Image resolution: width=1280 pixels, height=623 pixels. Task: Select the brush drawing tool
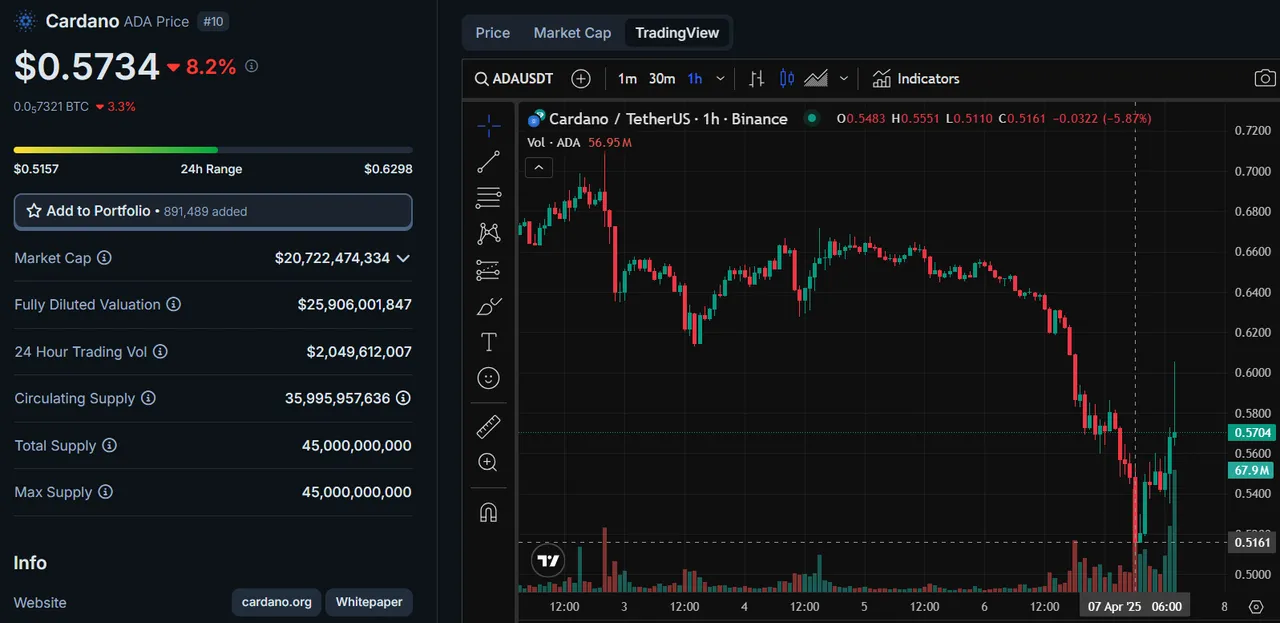(488, 306)
